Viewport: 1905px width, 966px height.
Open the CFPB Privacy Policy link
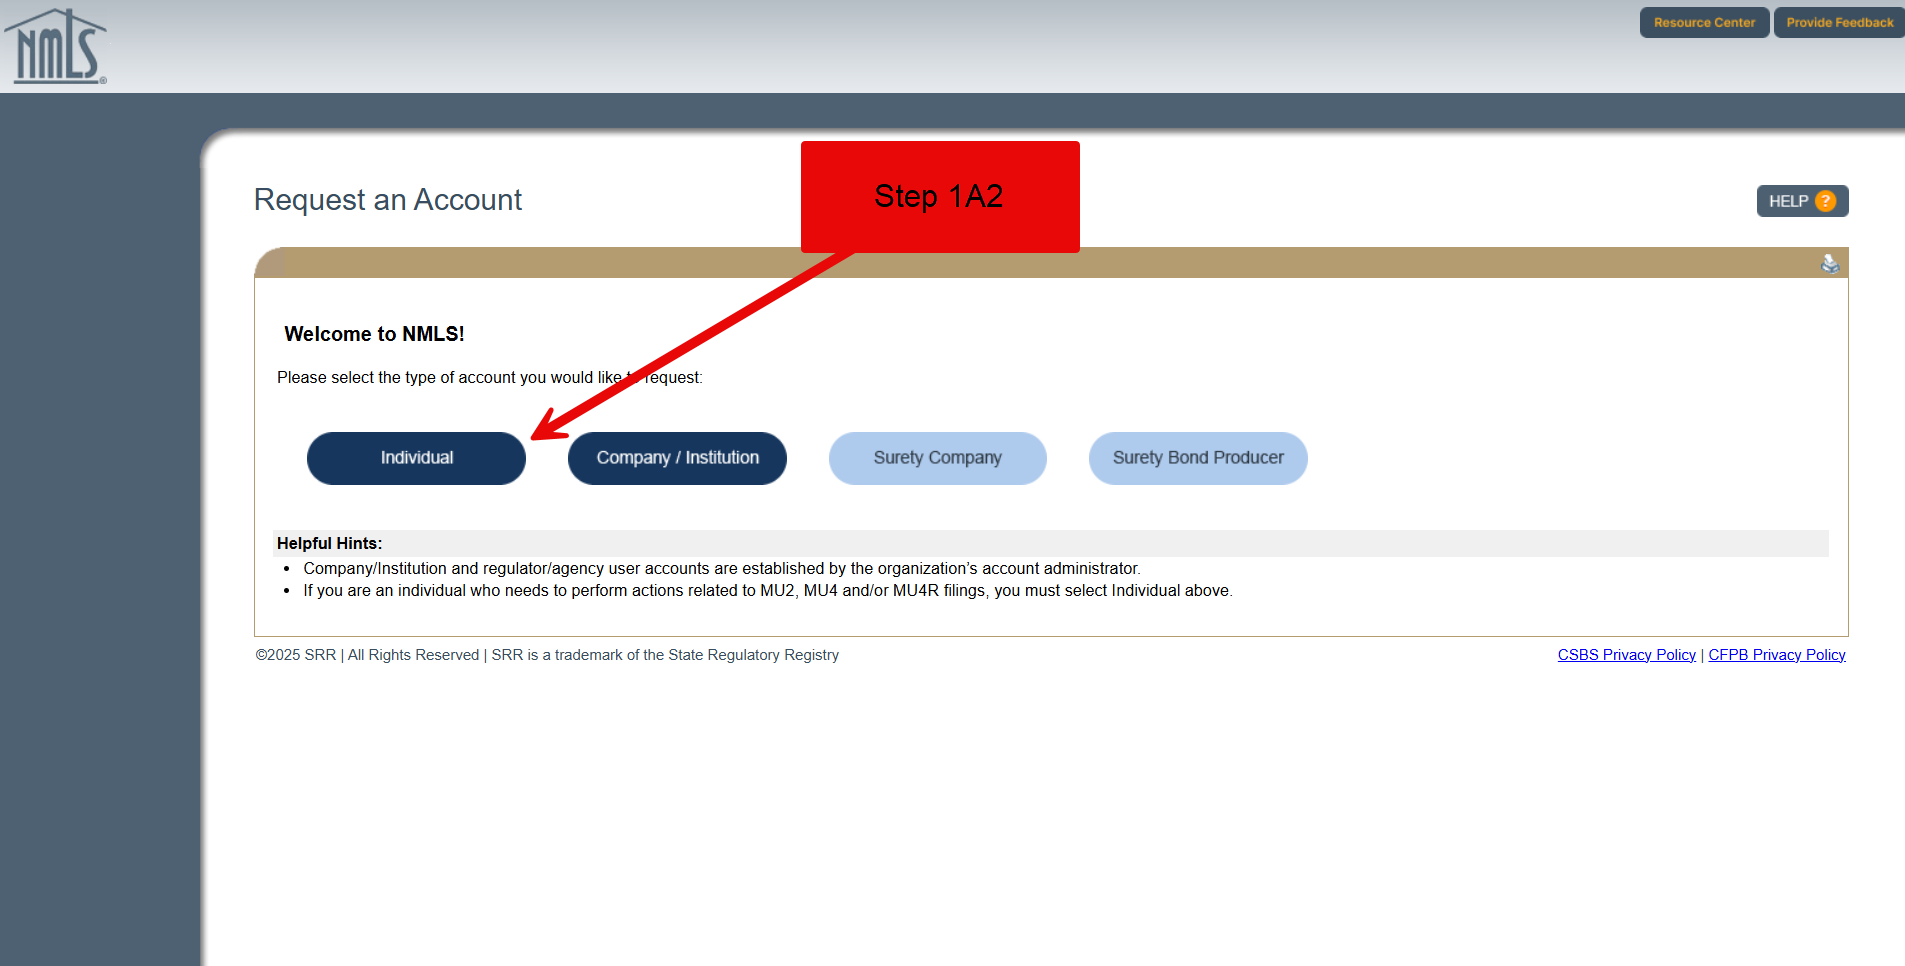click(x=1776, y=655)
